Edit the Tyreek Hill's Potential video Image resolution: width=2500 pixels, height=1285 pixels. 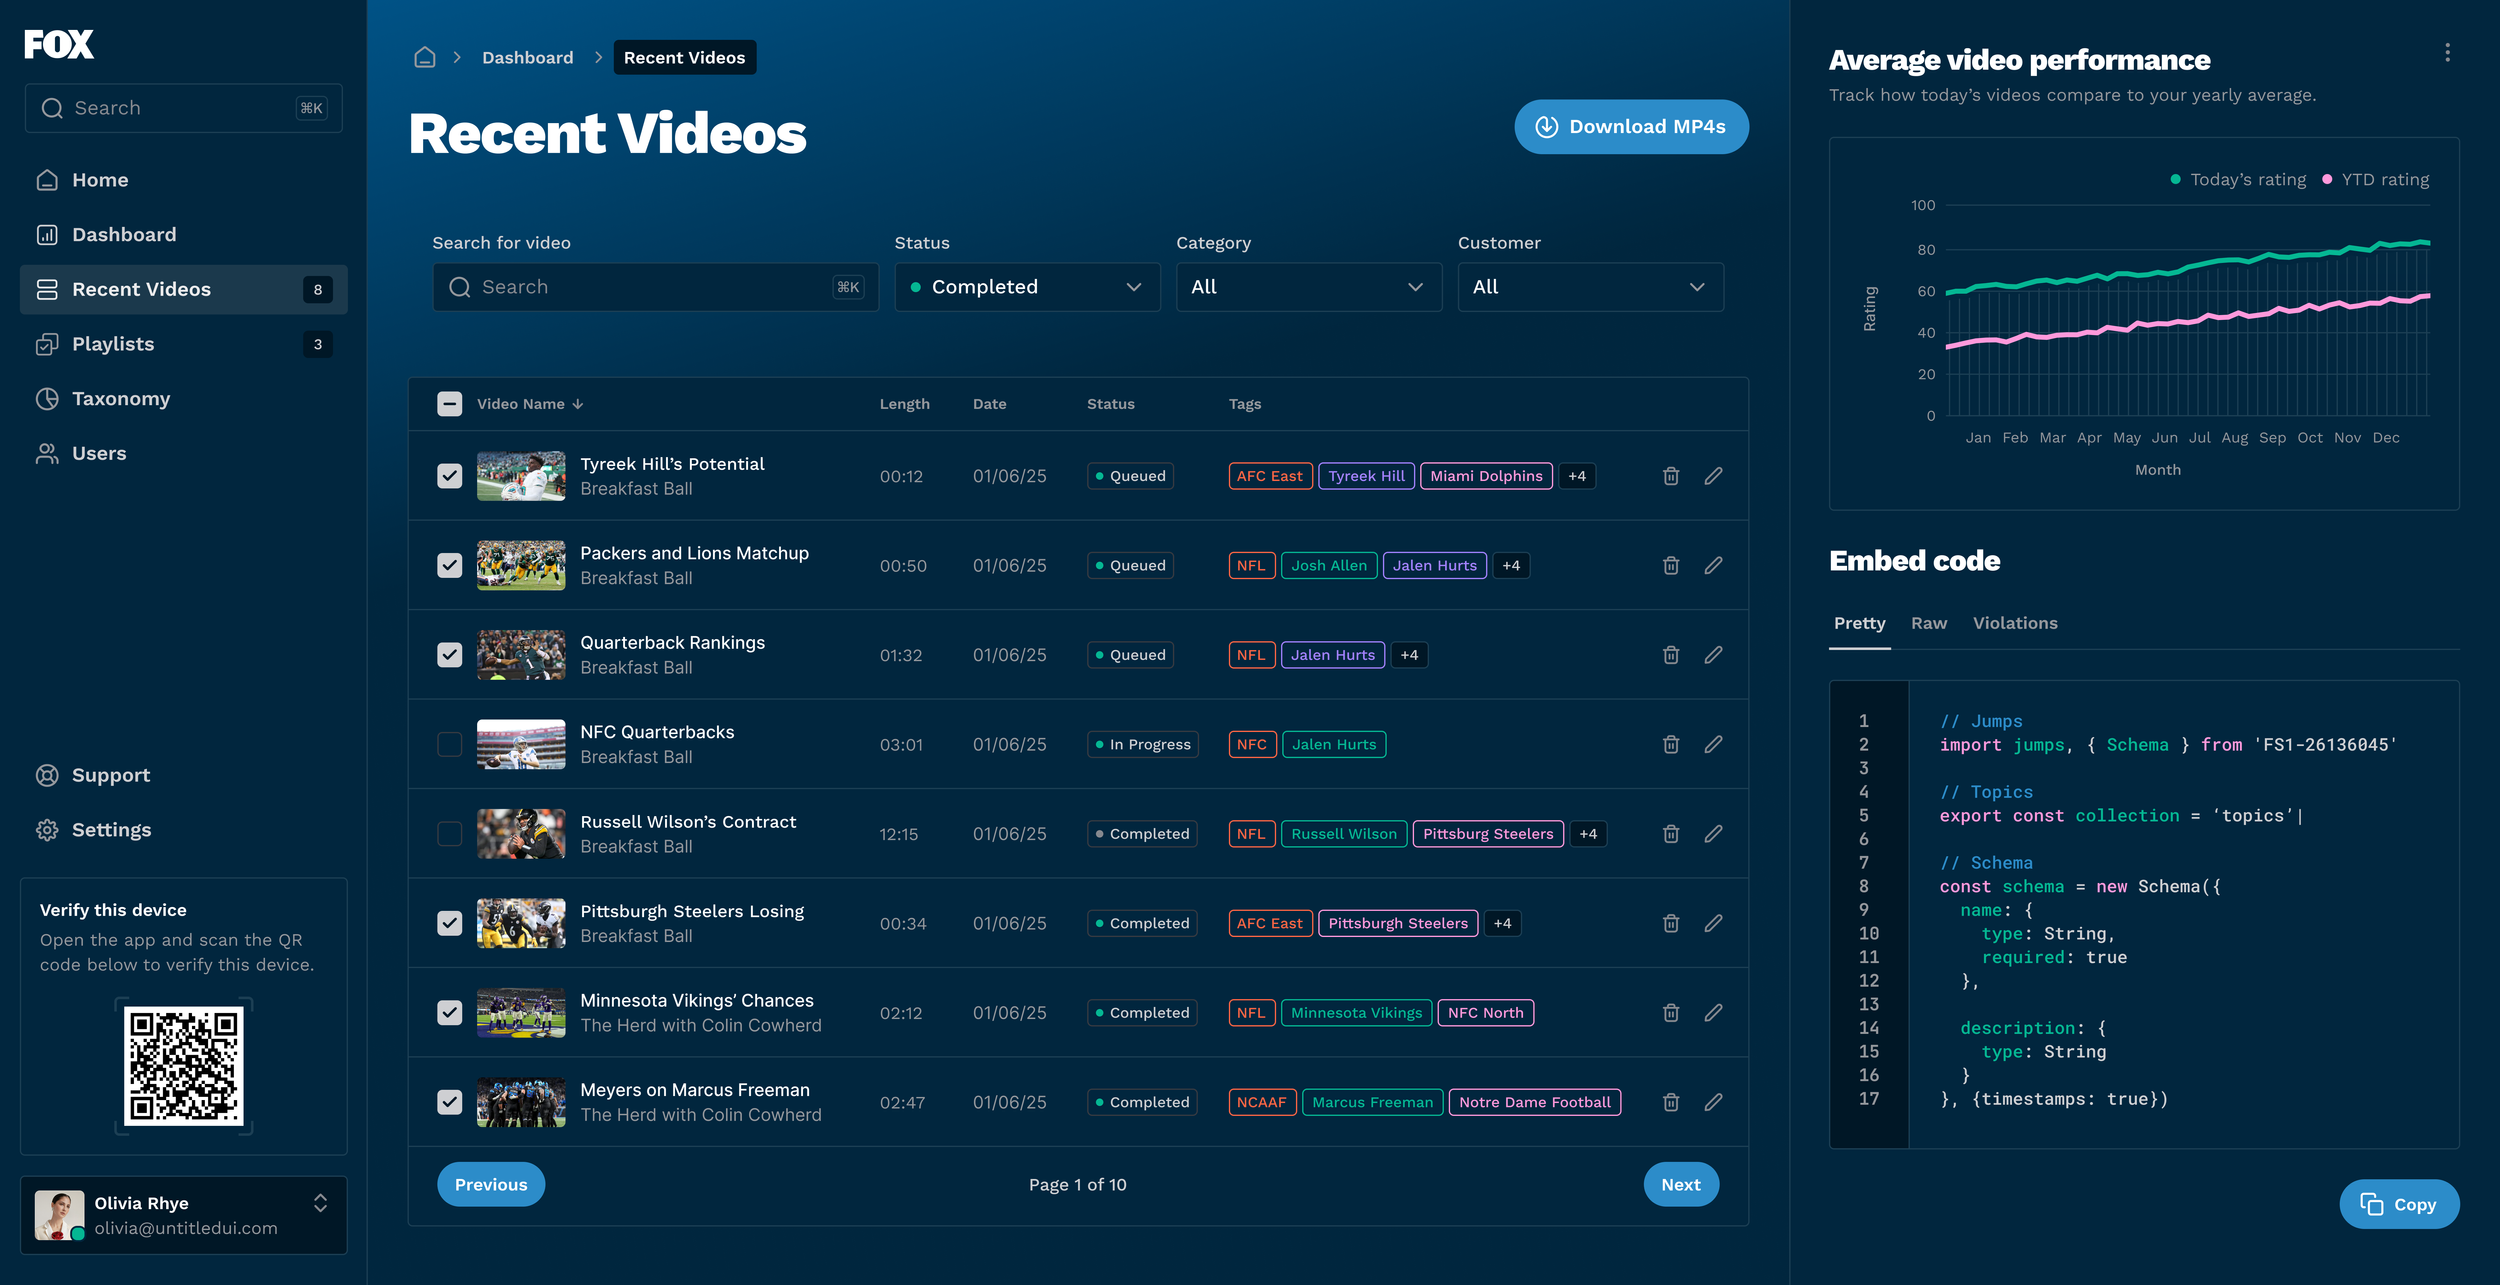click(x=1714, y=476)
